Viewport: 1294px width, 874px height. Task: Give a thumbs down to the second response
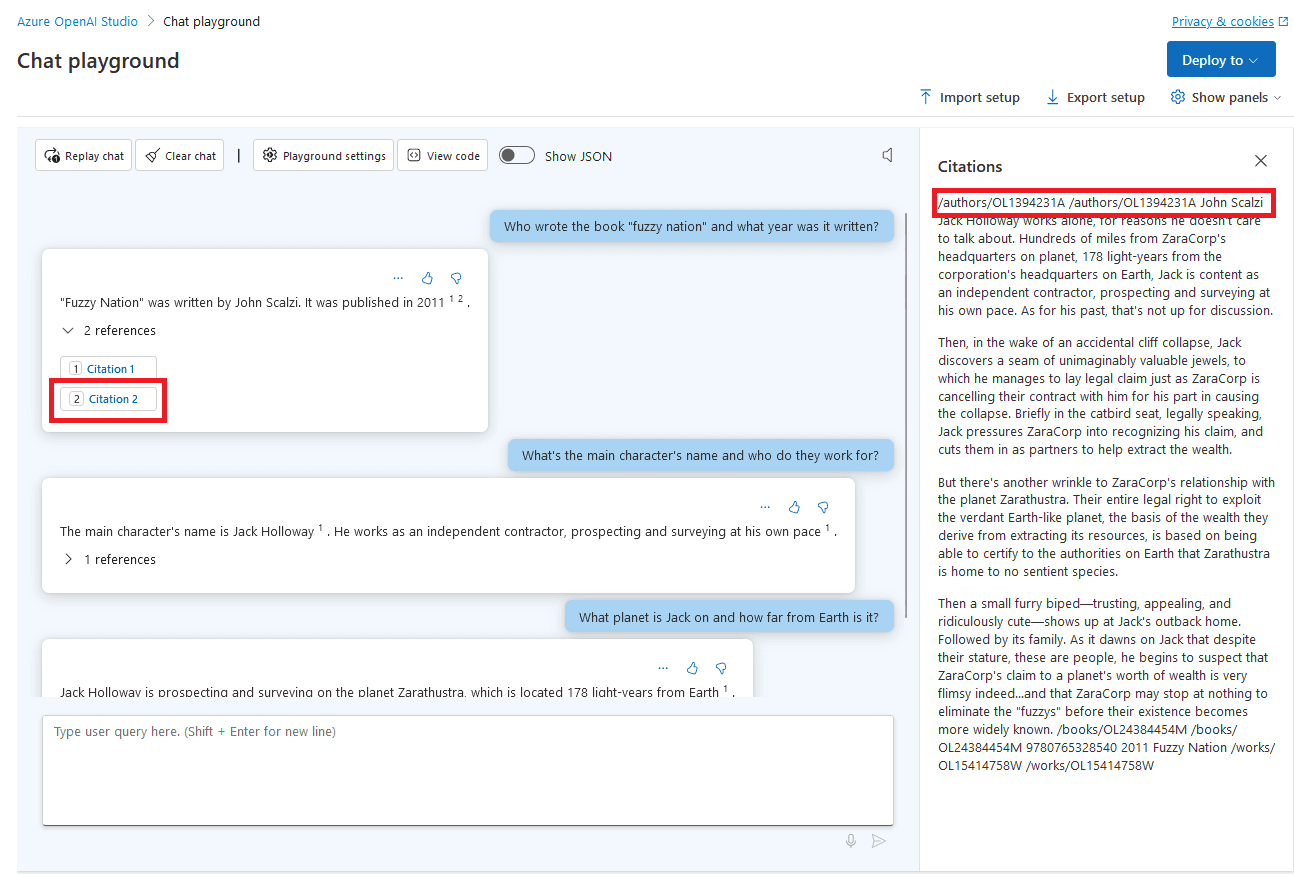coord(822,507)
